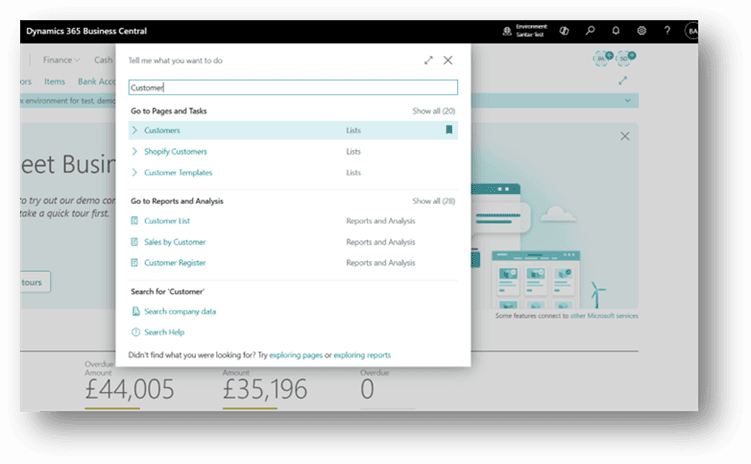Open the BA user account avatar
This screenshot has height=464, width=751.
pyautogui.click(x=691, y=31)
